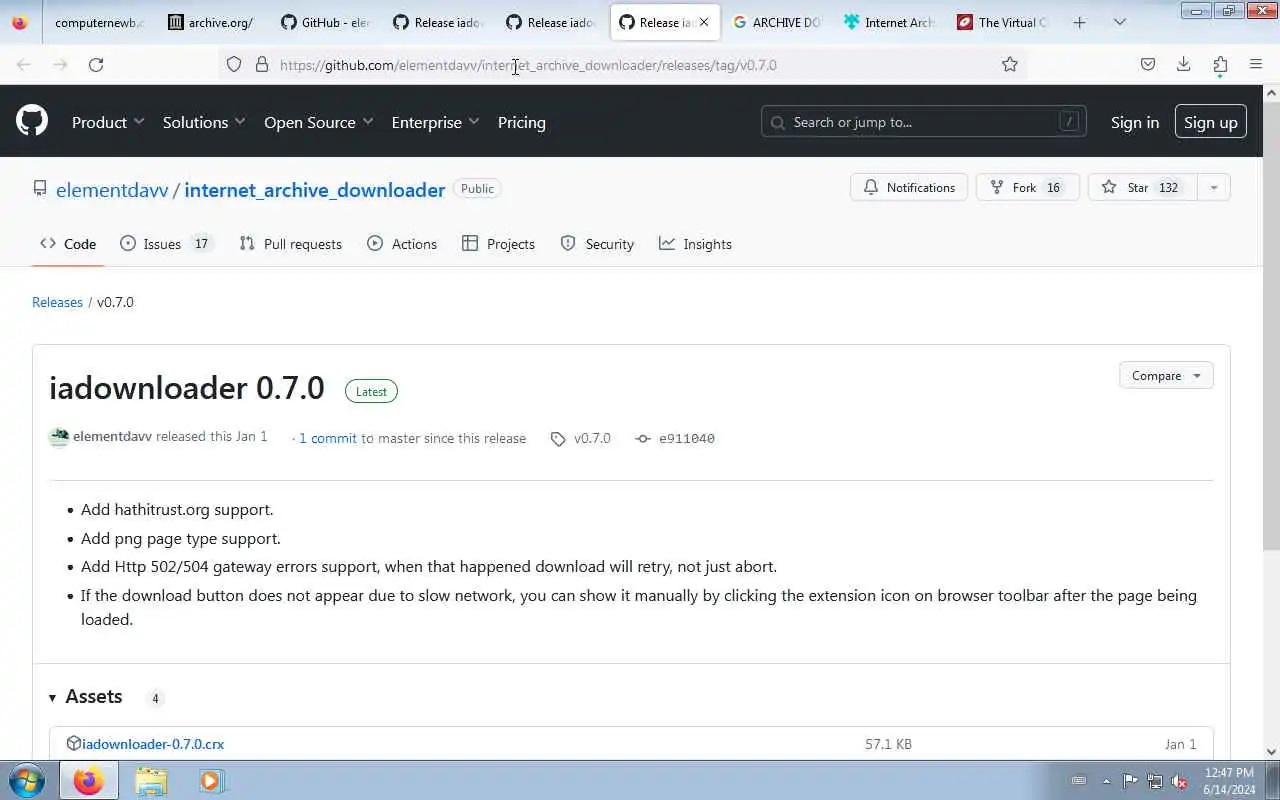The image size is (1280, 800).
Task: Fork the repository
Action: [1028, 187]
